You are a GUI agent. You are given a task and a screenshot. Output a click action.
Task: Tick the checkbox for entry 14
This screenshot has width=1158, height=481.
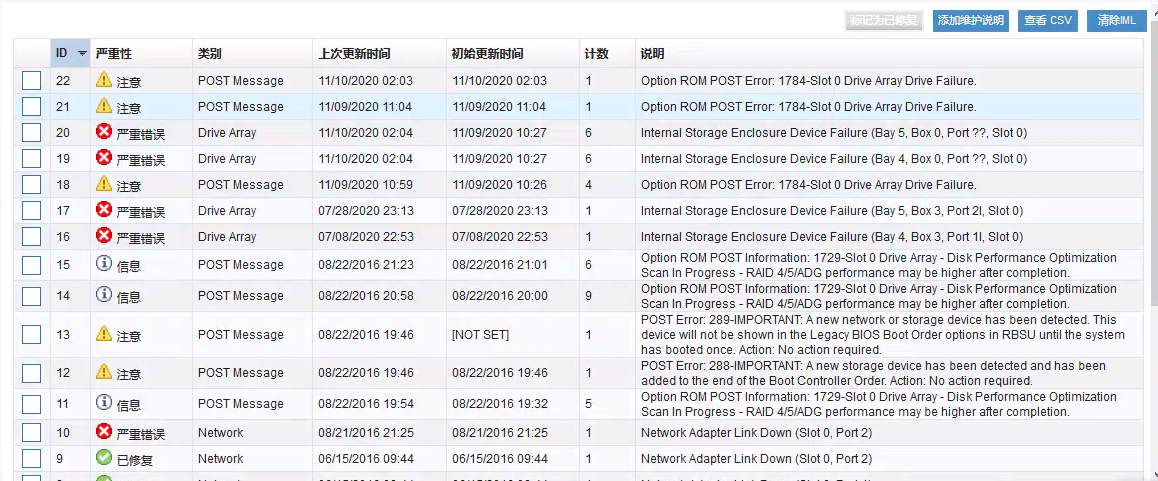click(31, 296)
